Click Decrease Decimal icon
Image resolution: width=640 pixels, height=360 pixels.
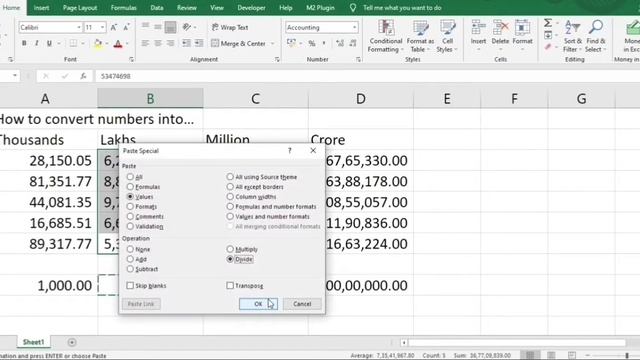(353, 43)
